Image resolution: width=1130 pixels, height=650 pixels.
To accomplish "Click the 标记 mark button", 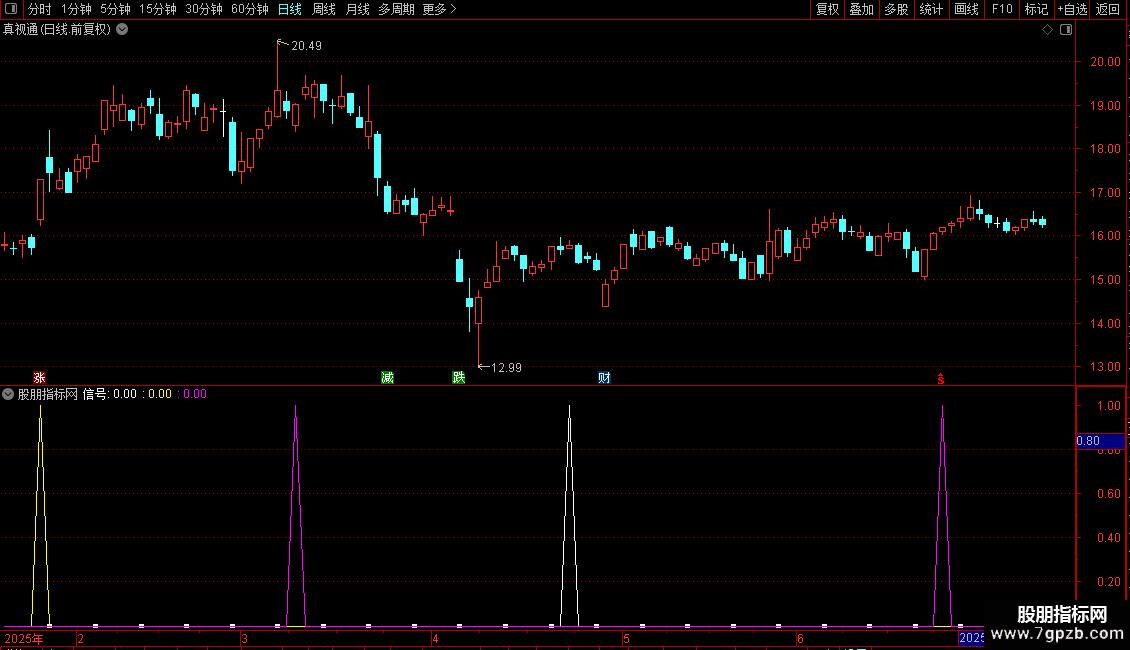I will [1036, 9].
